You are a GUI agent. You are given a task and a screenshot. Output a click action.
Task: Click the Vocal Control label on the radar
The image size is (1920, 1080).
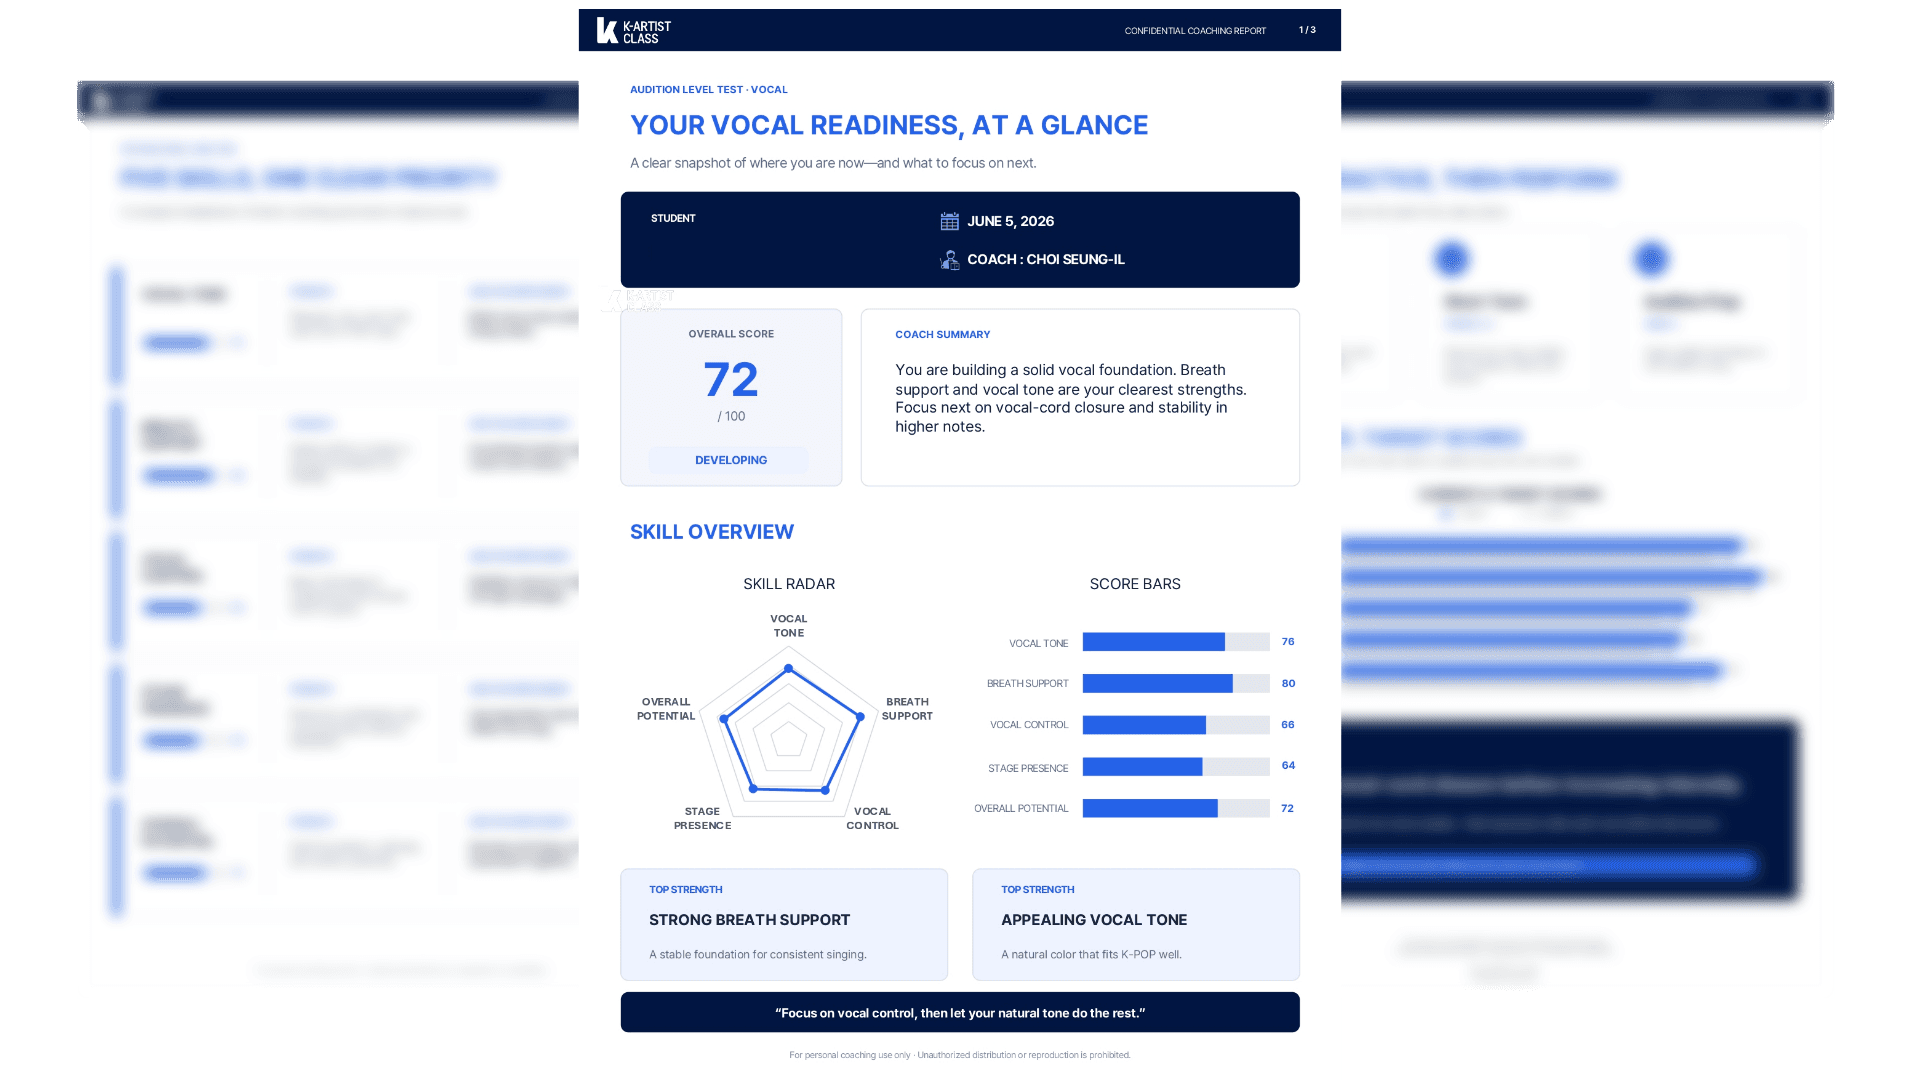(x=872, y=819)
